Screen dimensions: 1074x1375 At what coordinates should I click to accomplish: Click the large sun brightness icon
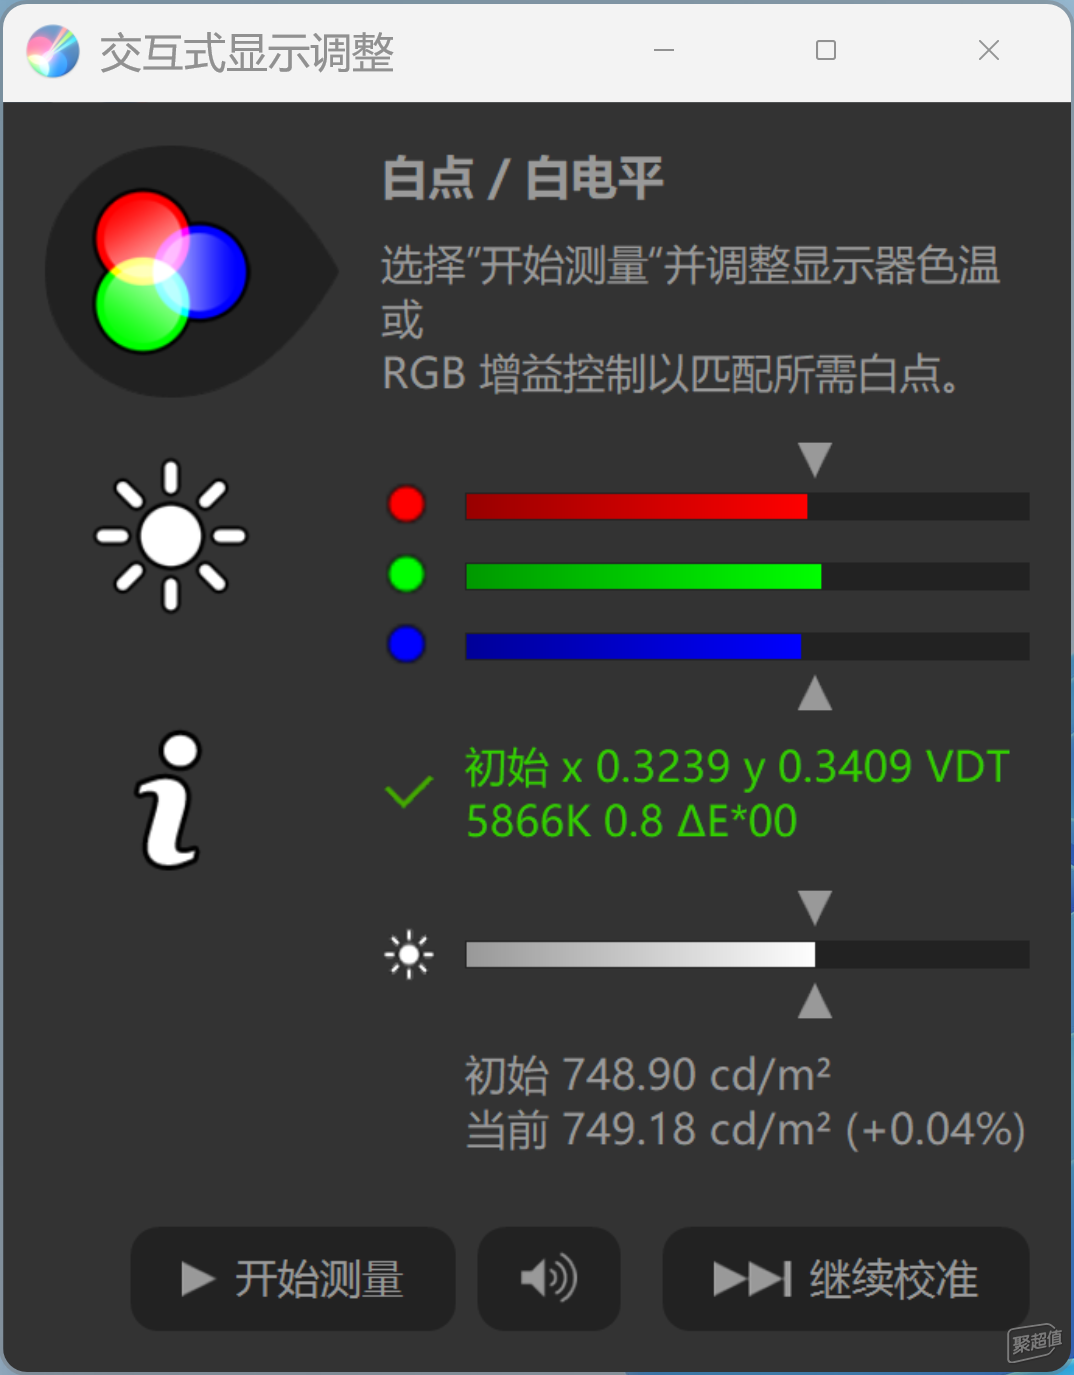point(171,536)
